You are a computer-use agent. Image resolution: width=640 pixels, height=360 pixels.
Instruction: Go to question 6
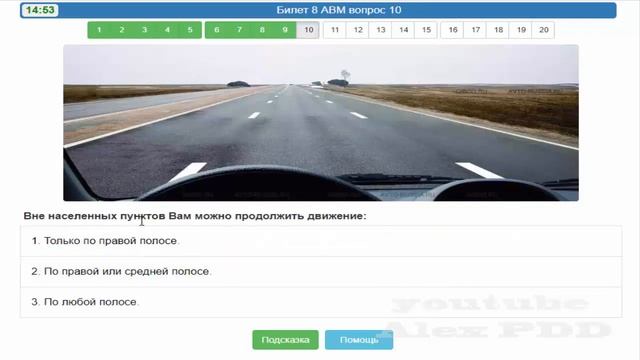click(217, 30)
